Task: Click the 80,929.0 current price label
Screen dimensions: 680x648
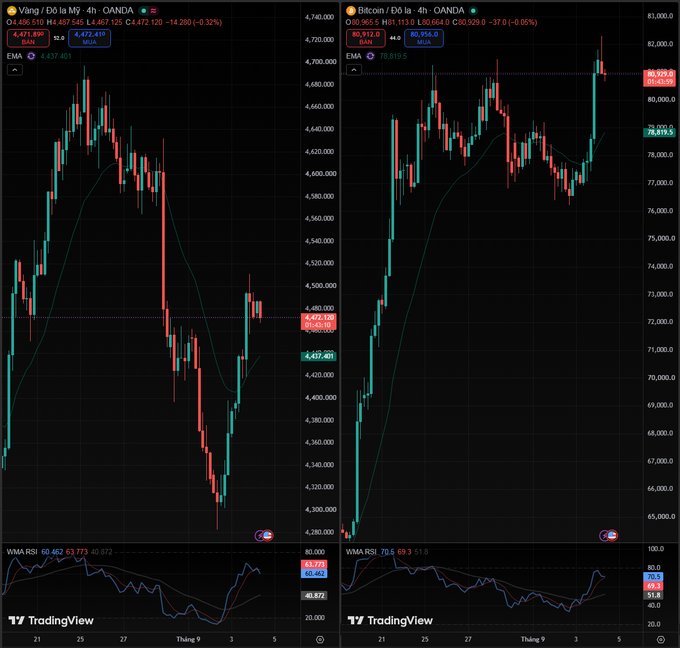Action: [660, 78]
